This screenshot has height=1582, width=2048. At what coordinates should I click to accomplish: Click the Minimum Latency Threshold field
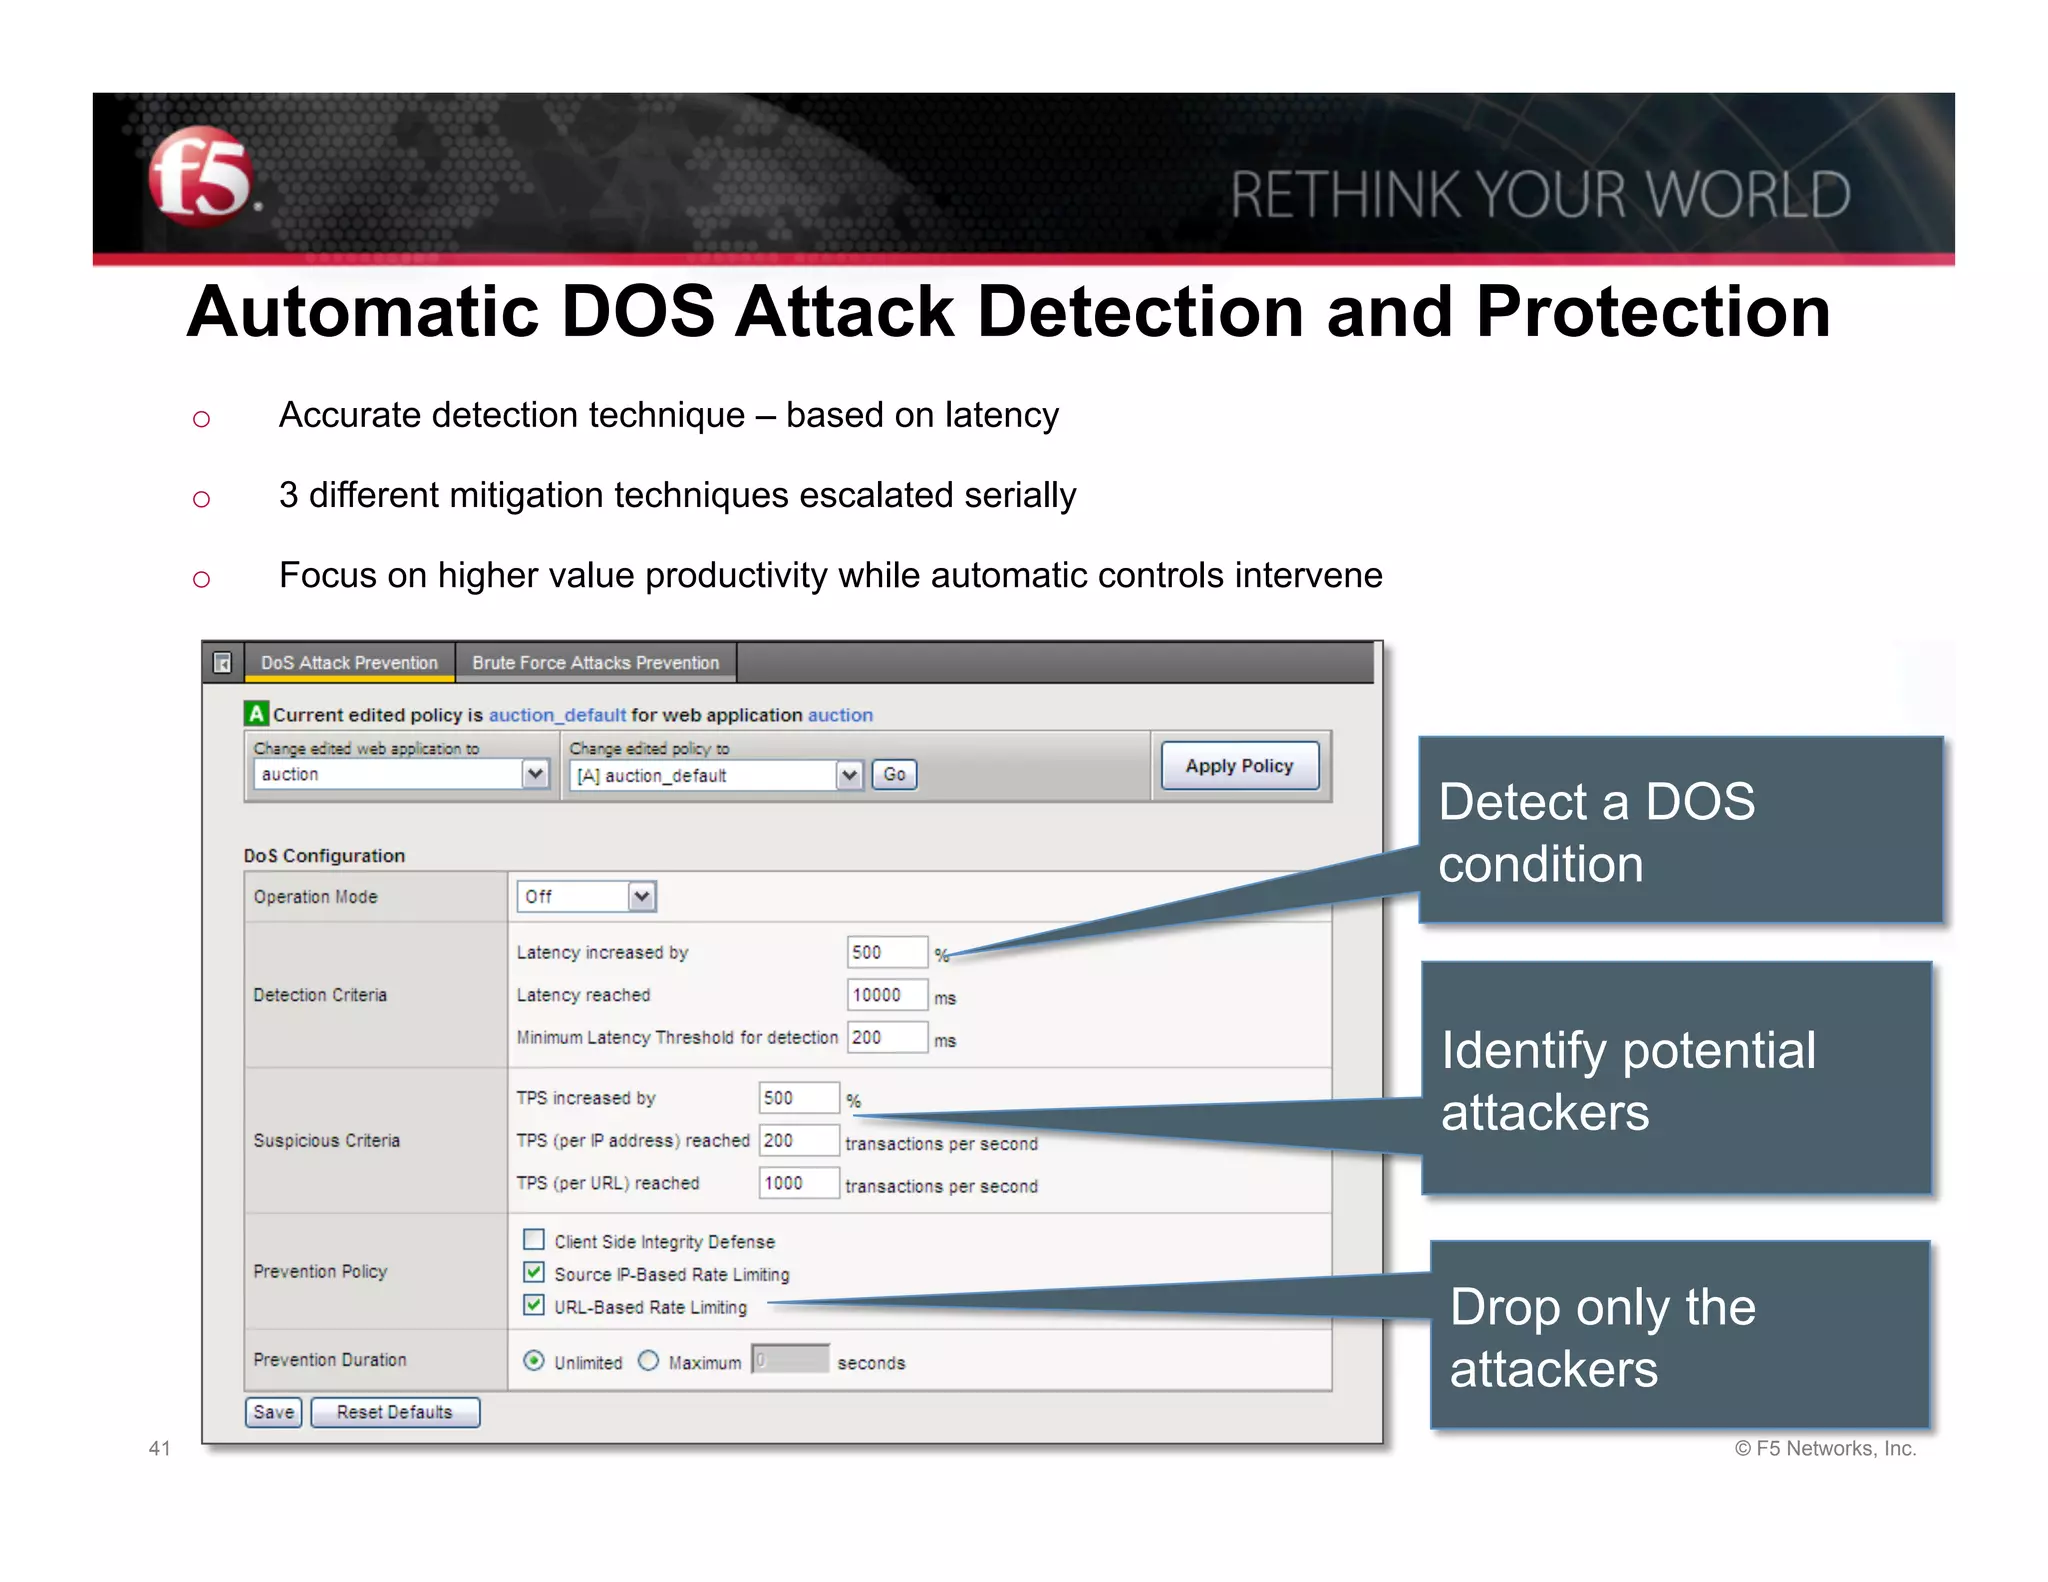click(887, 1037)
